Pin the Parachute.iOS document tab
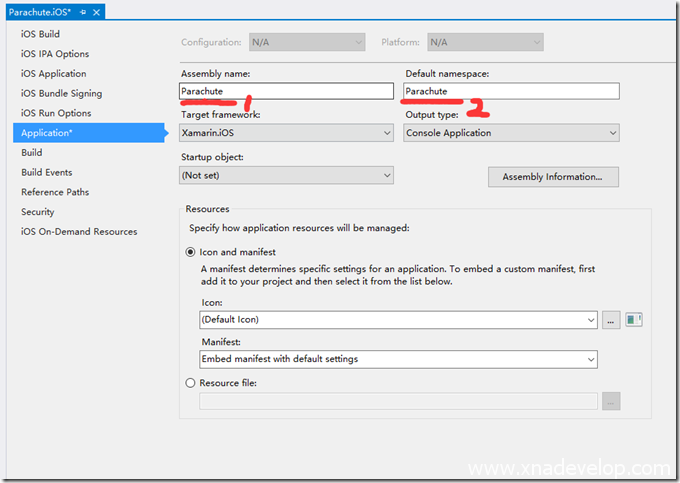The width and height of the screenshot is (680, 483). [x=82, y=12]
